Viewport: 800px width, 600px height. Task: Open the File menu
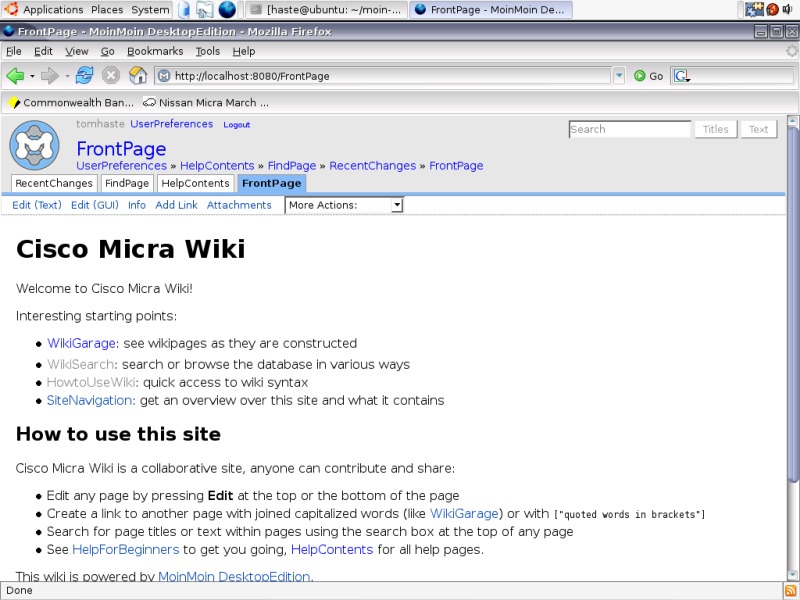[x=14, y=51]
